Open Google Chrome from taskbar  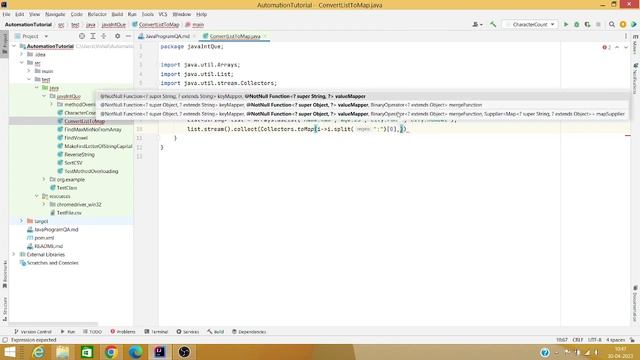[x=111, y=352]
